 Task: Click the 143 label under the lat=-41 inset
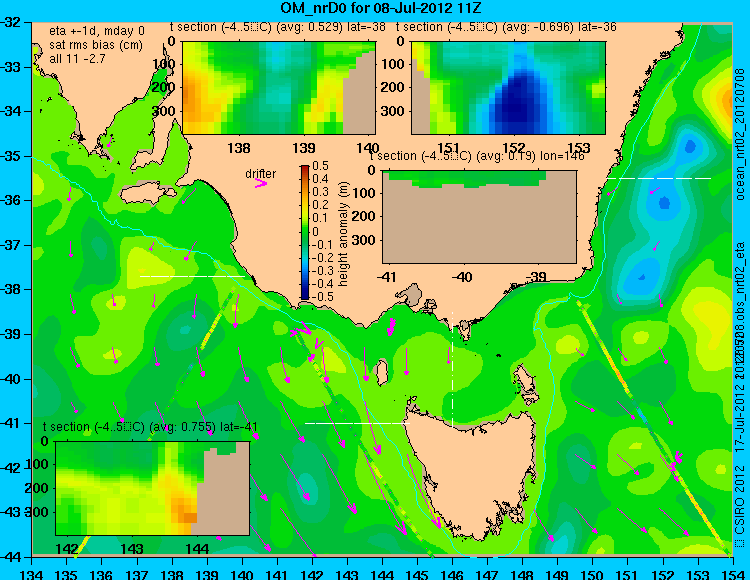click(x=132, y=548)
